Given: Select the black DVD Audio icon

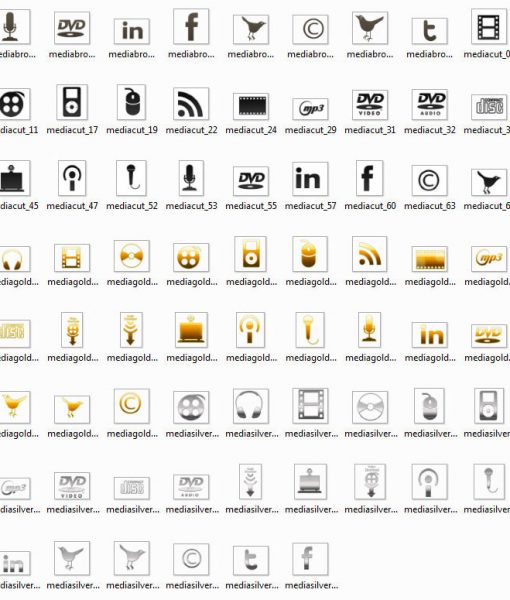Looking at the screenshot, I should (430, 105).
